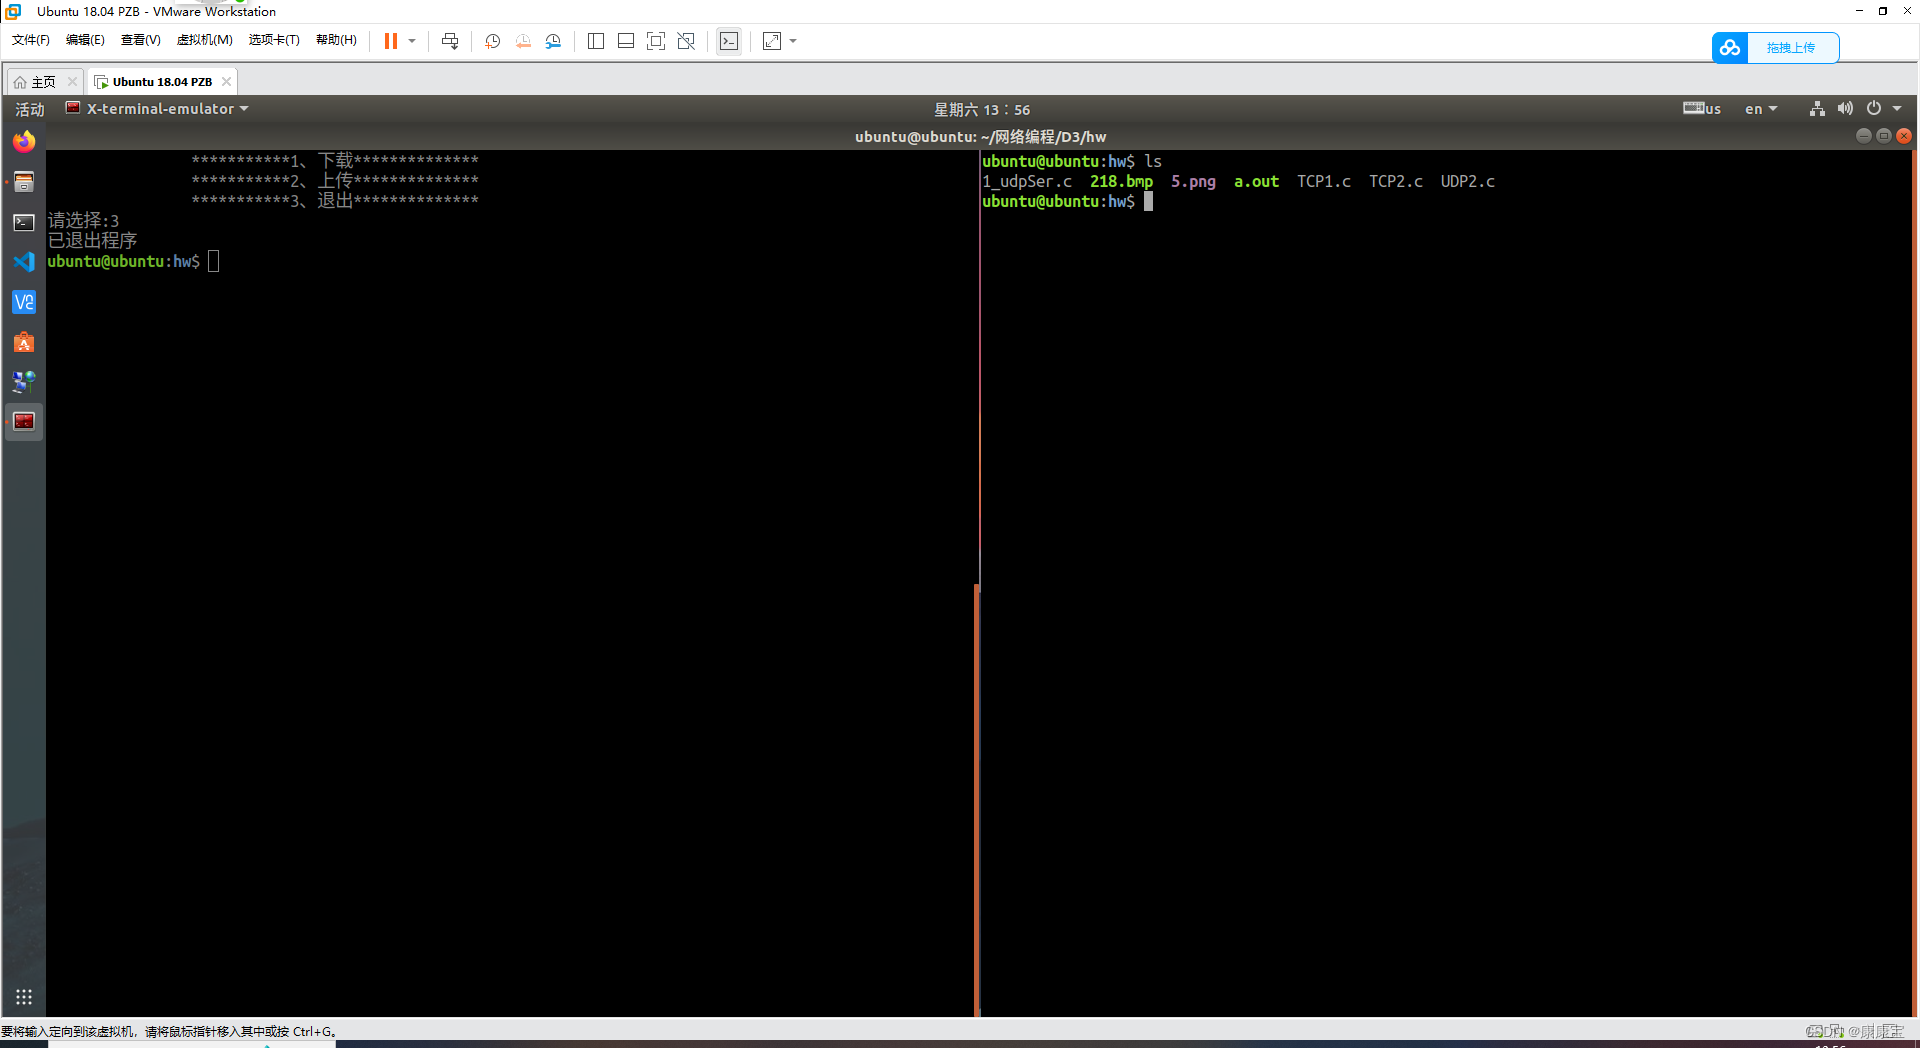Viewport: 1920px width, 1048px height.
Task: Open the power system menu icon
Action: tap(1874, 109)
